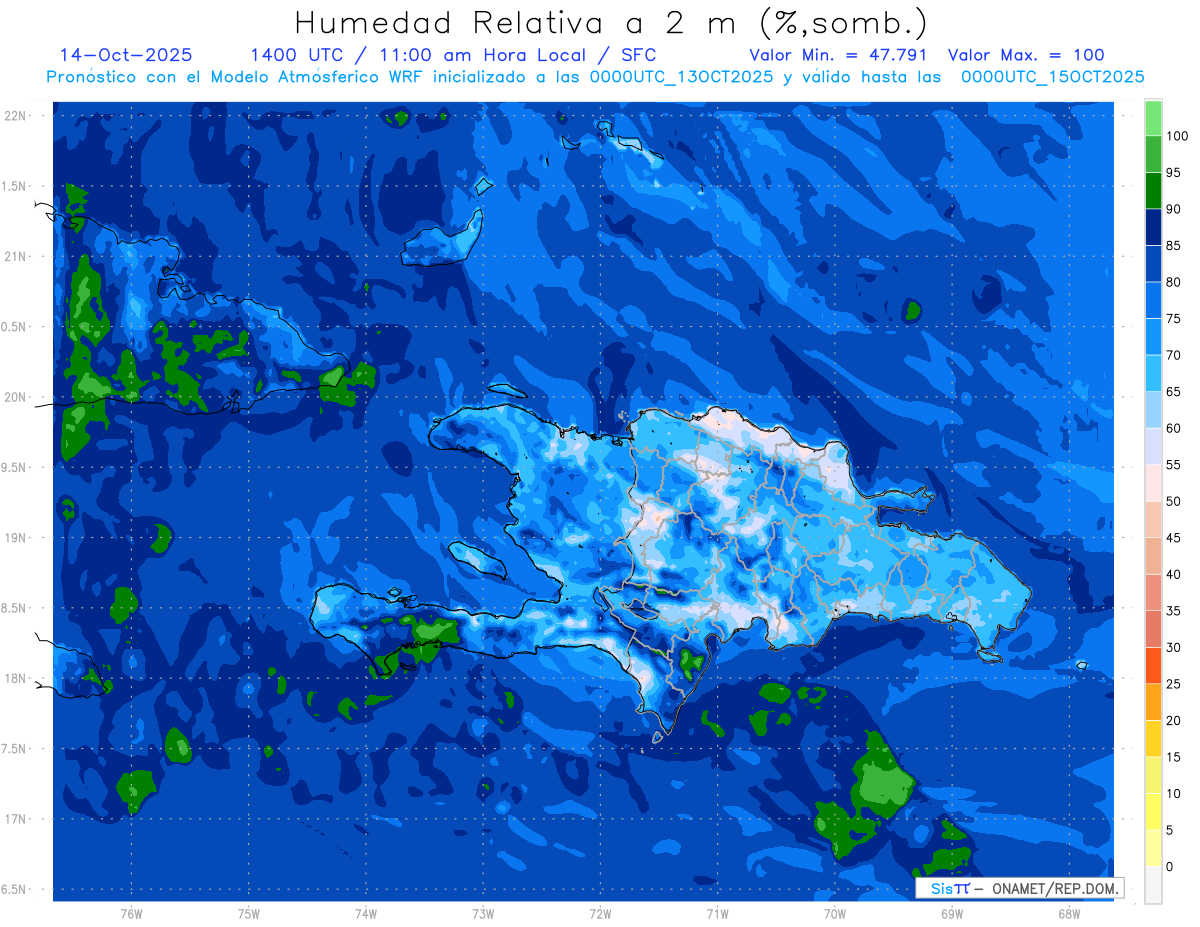
Task: Click the '19N' latitude label
Action: click(15, 537)
